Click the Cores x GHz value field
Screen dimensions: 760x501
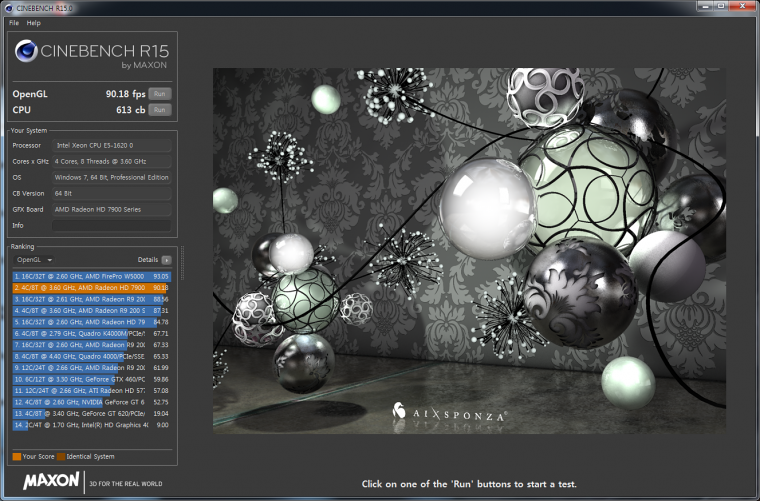click(x=111, y=161)
